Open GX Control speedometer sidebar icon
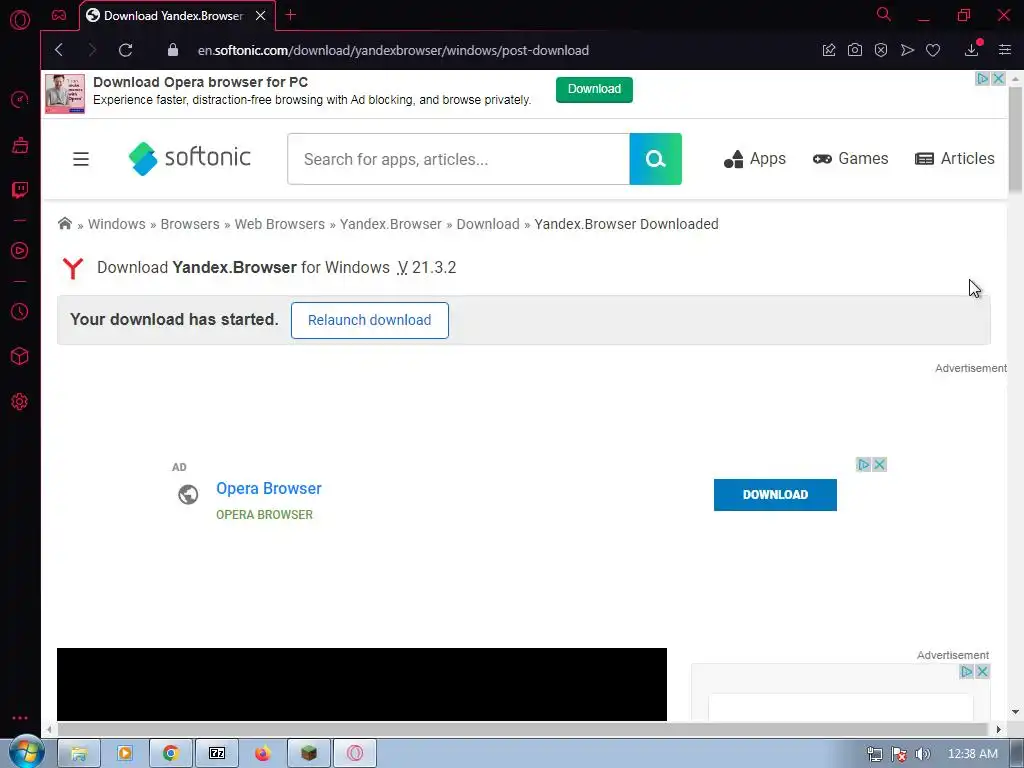 click(20, 99)
